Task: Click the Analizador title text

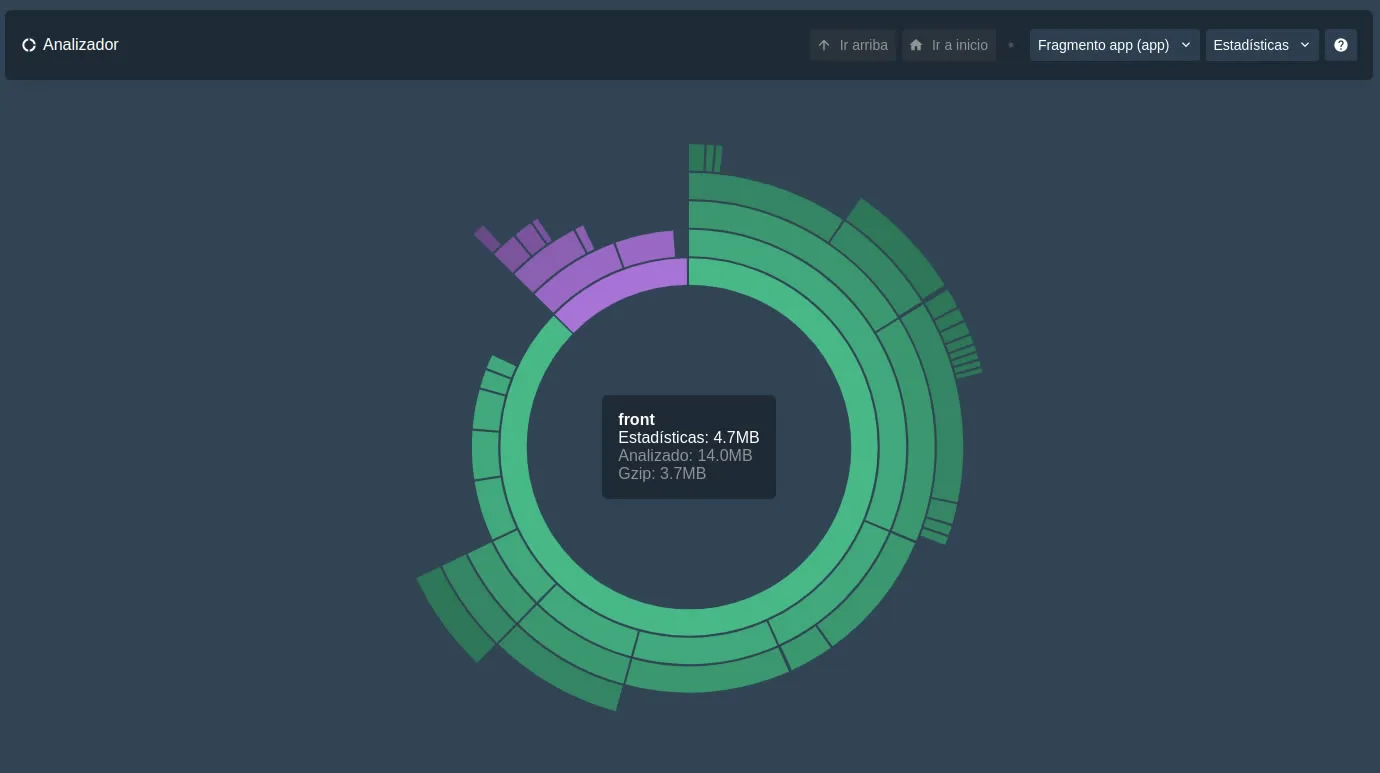Action: point(81,45)
